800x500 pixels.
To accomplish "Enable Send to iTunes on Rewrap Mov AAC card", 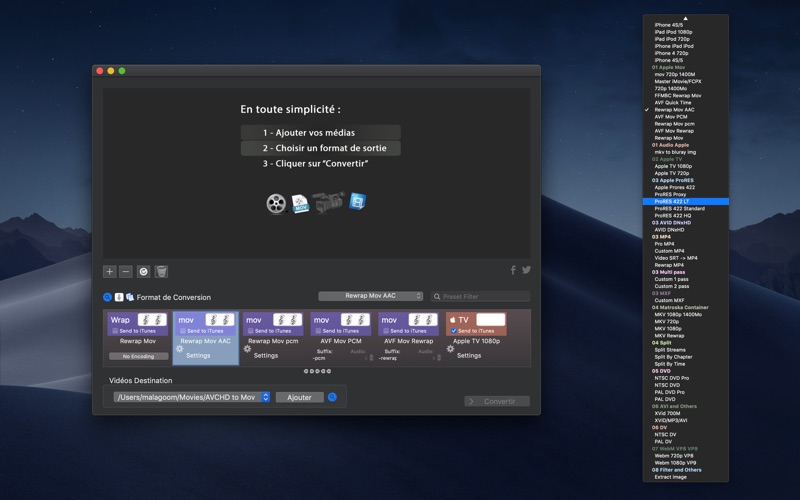I will [x=183, y=331].
